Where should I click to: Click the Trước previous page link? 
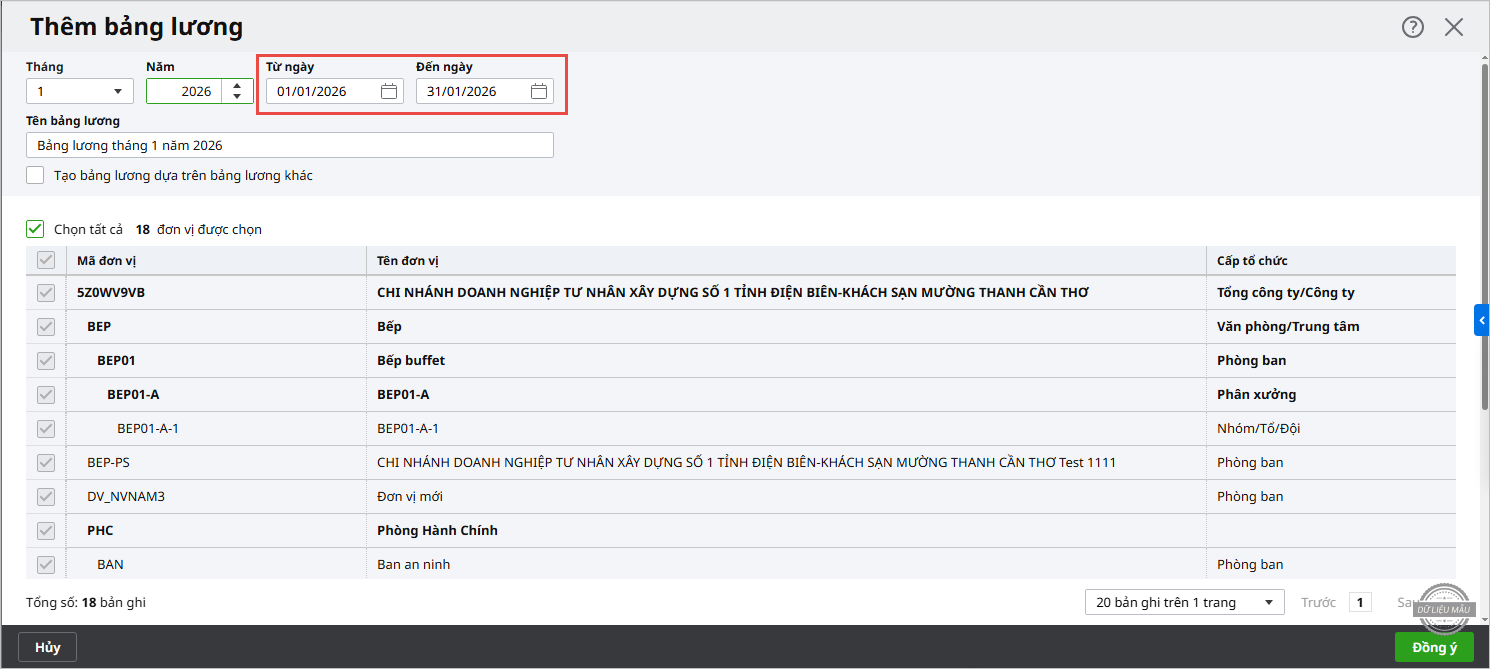(x=1318, y=602)
